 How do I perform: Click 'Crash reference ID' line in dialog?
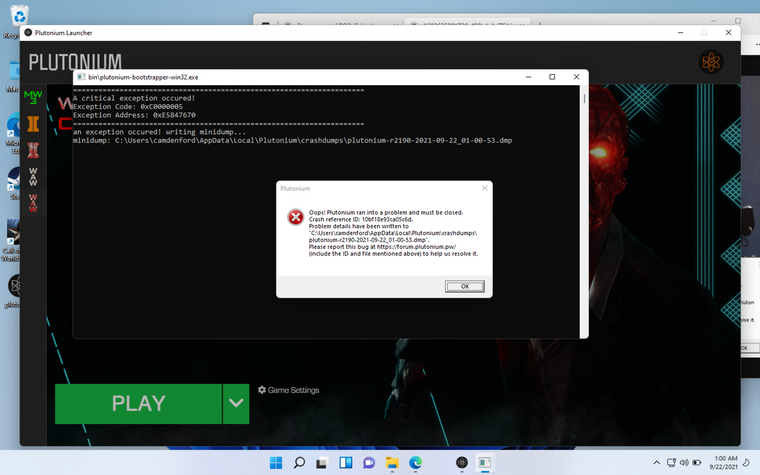point(361,220)
